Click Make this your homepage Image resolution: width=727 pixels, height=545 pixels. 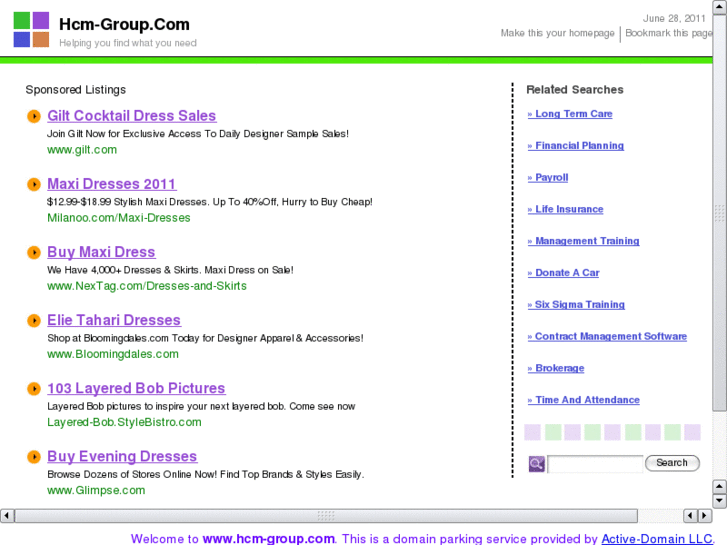coord(557,33)
